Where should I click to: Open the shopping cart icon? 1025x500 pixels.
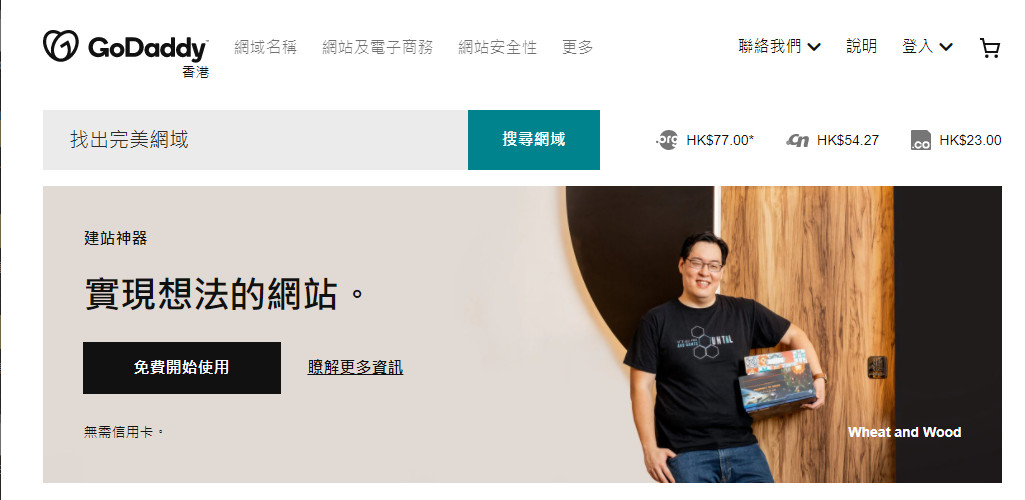point(990,48)
